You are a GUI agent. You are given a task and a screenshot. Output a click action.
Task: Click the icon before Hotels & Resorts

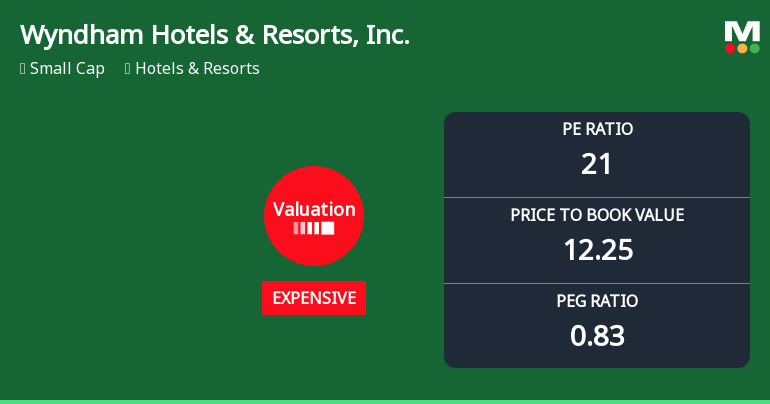click(128, 69)
